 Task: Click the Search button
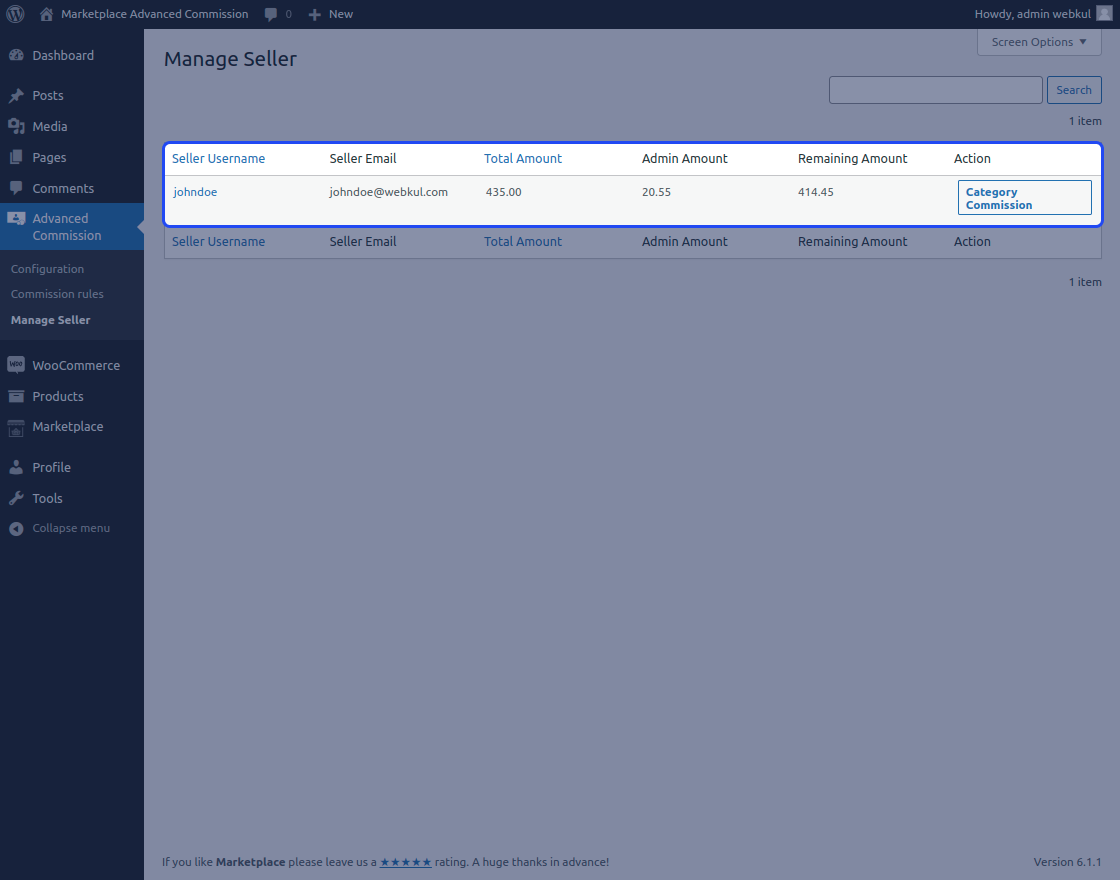click(1074, 90)
